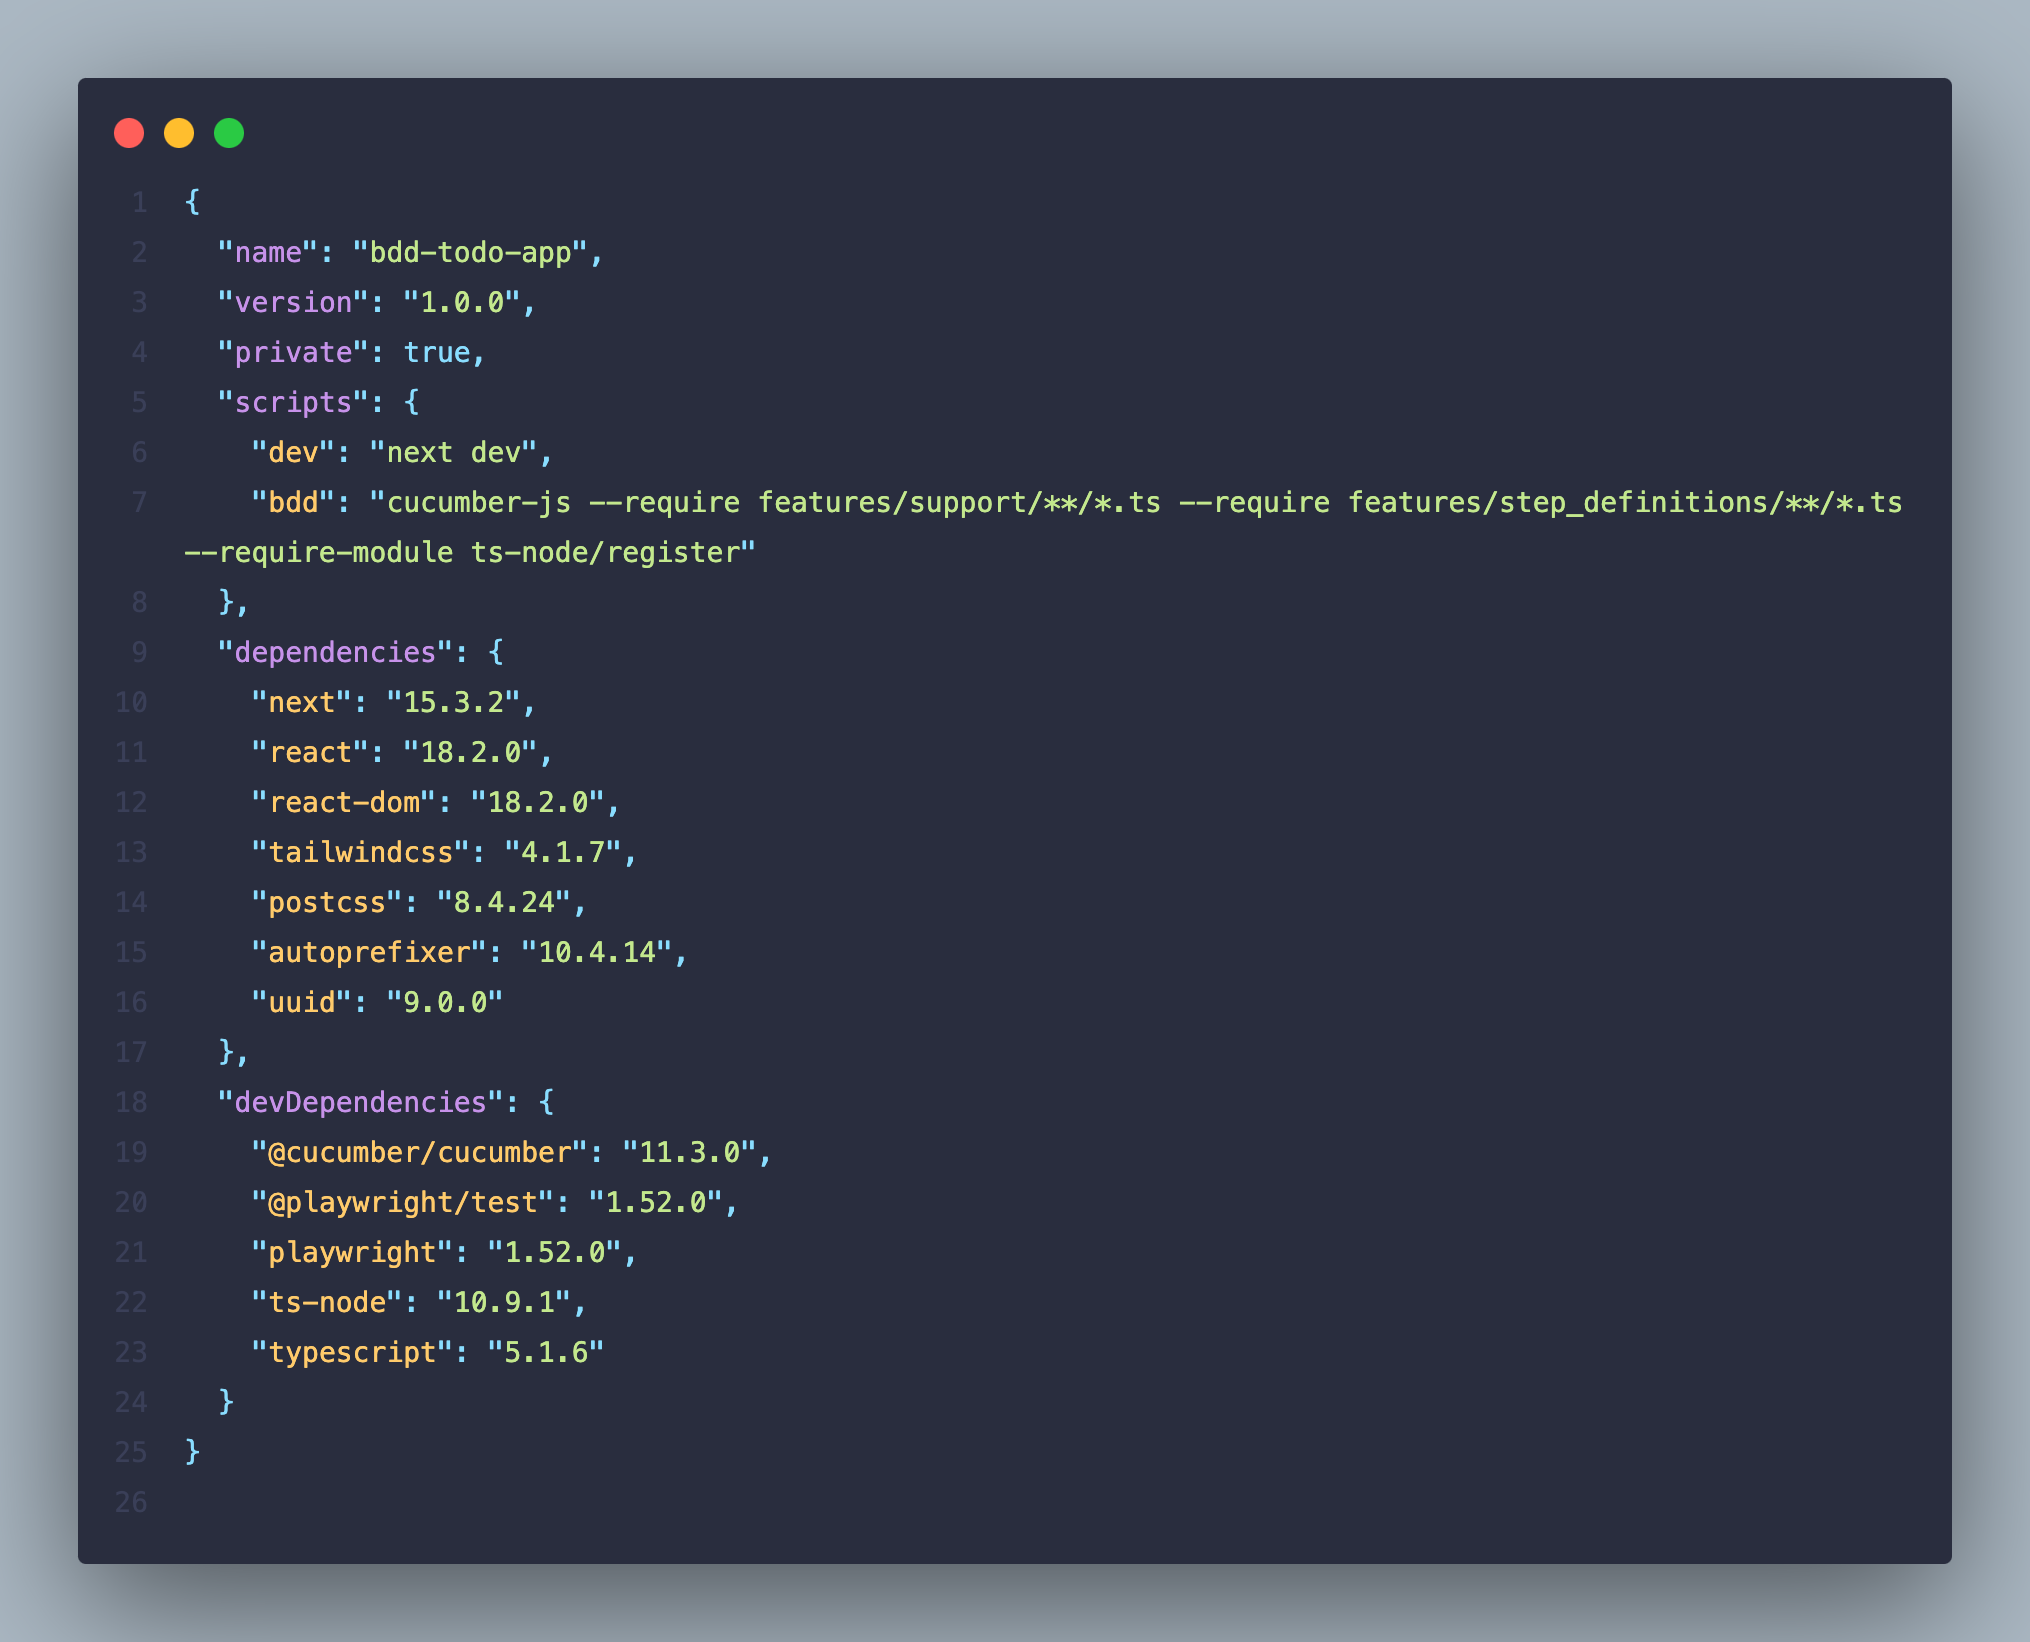Click the closing brace on line 25
2030x1642 pixels.
190,1451
